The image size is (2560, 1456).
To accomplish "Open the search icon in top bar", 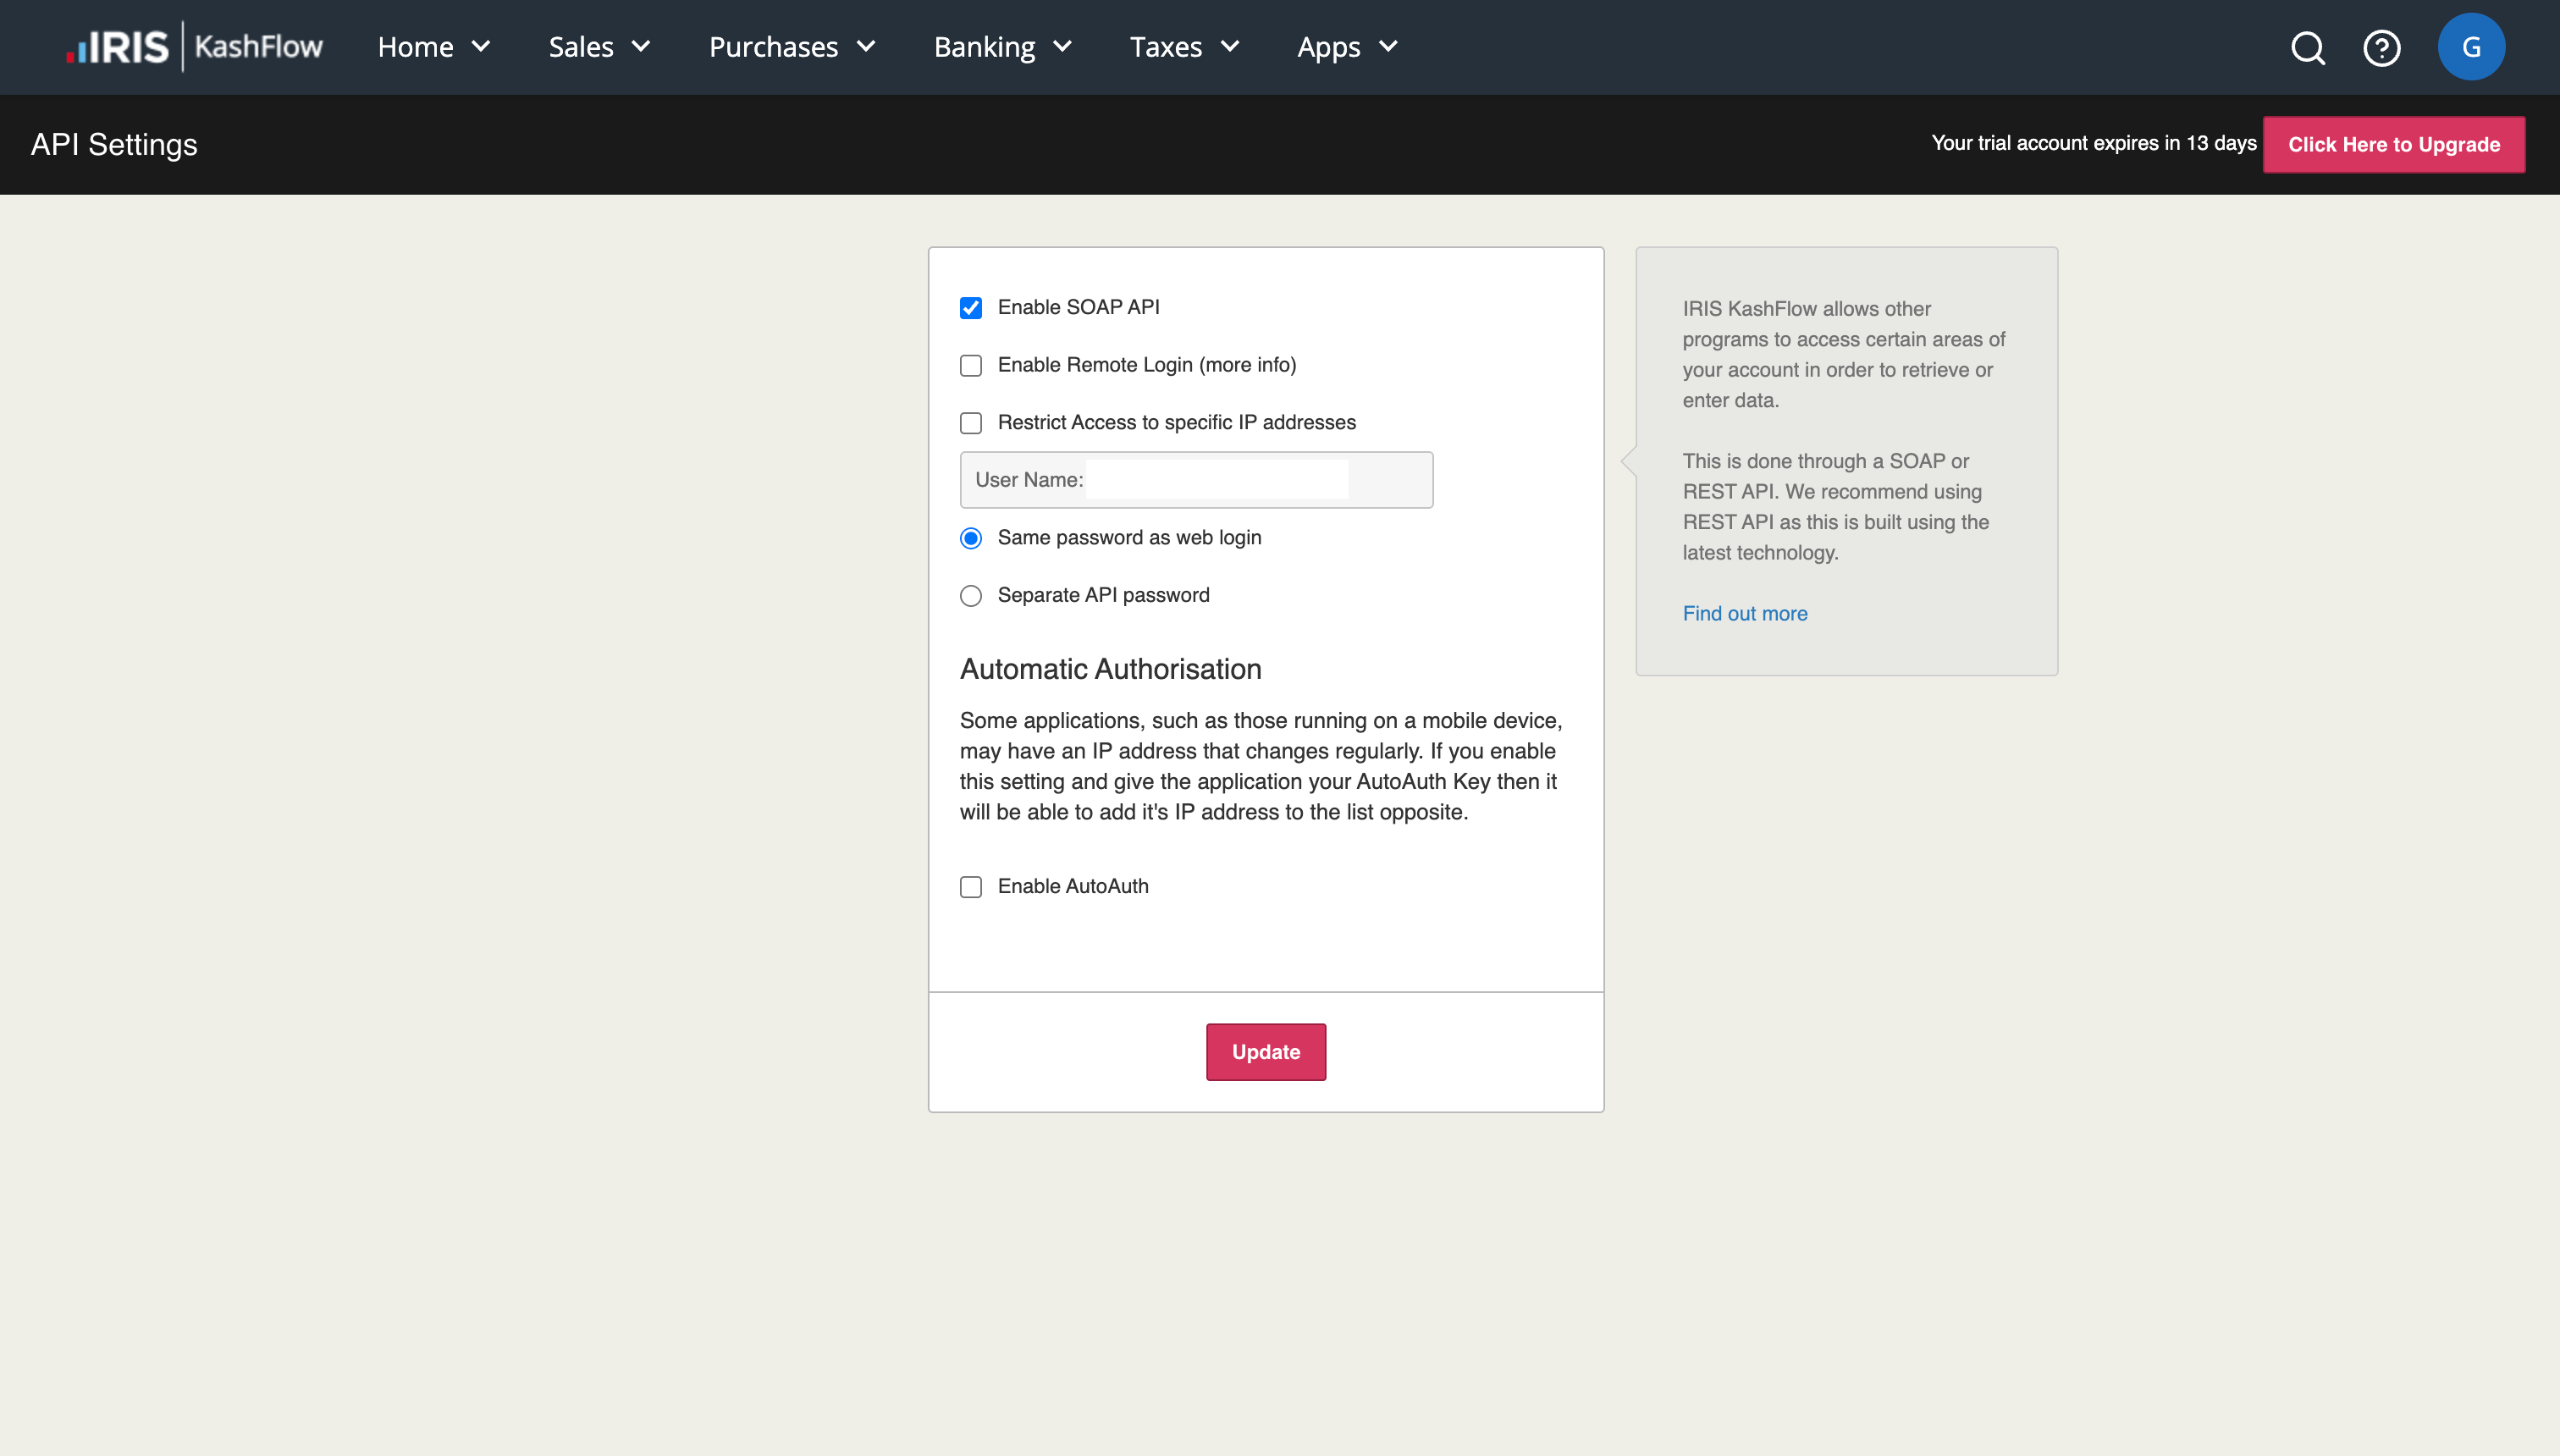I will (2308, 47).
